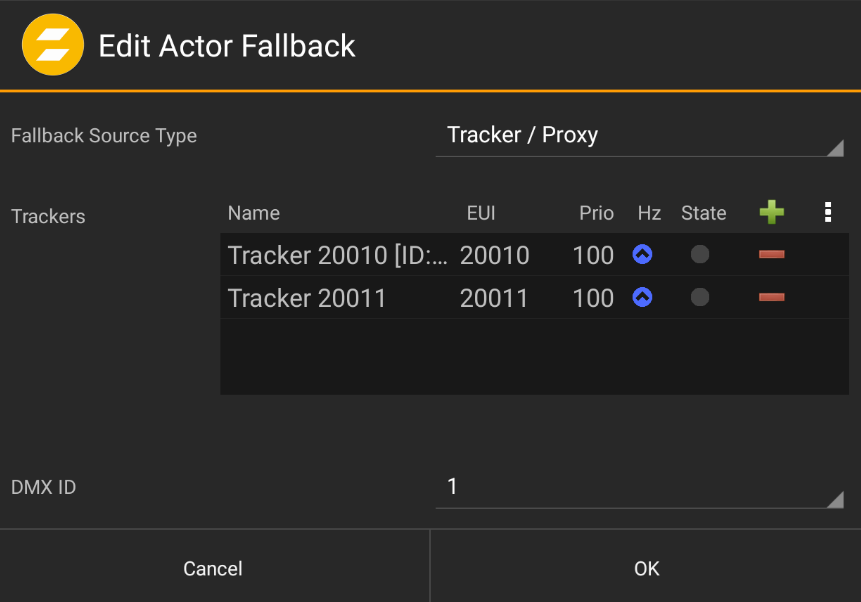861x602 pixels.
Task: Click the blue Hz arrow for Tracker 20010
Action: [642, 255]
